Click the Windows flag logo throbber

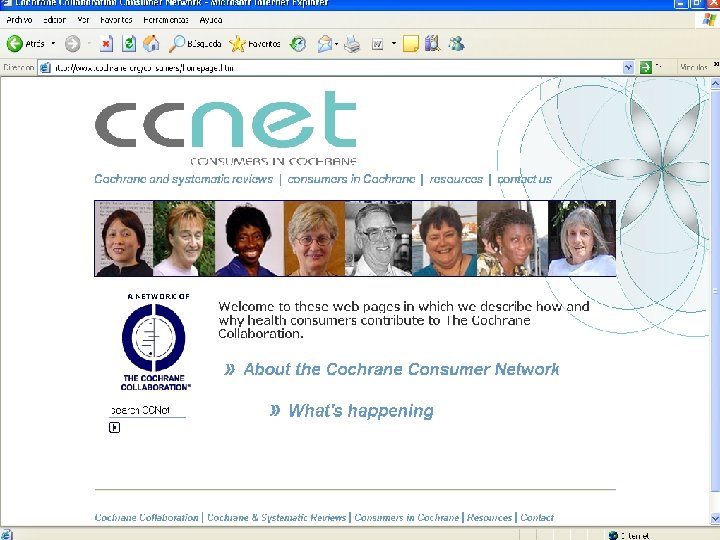tap(709, 20)
